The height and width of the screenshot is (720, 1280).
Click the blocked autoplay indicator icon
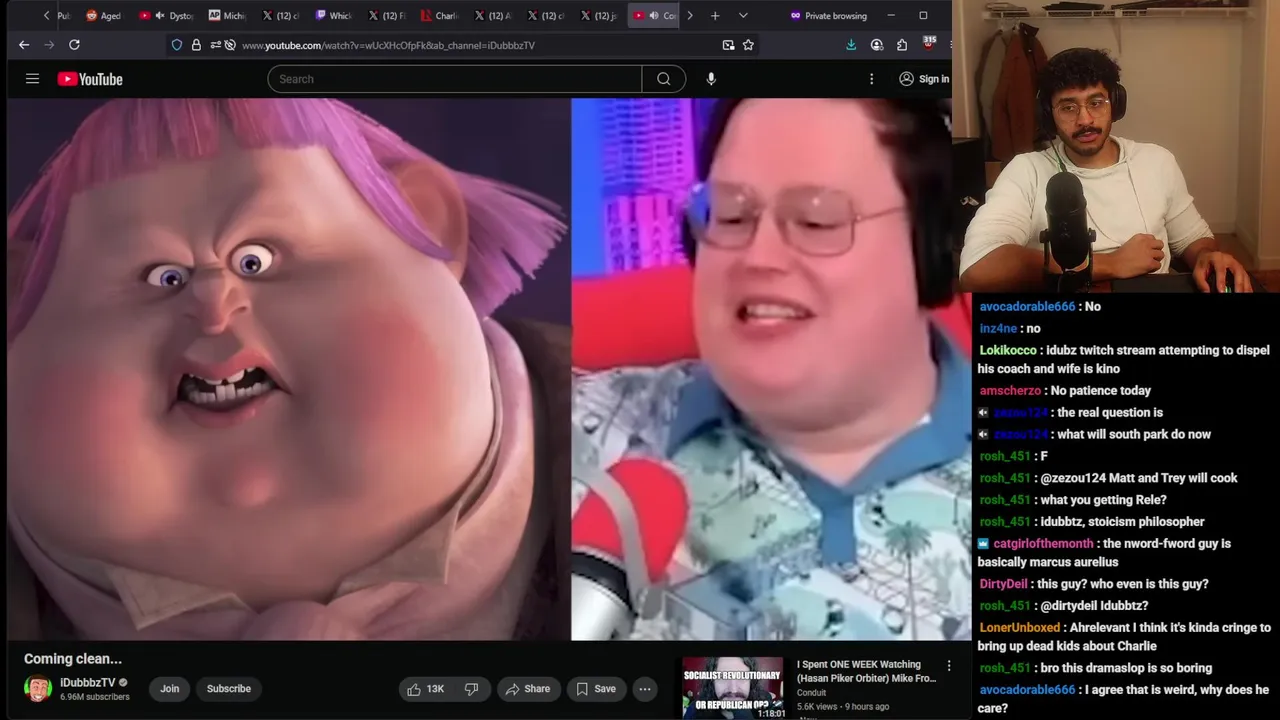(x=230, y=45)
